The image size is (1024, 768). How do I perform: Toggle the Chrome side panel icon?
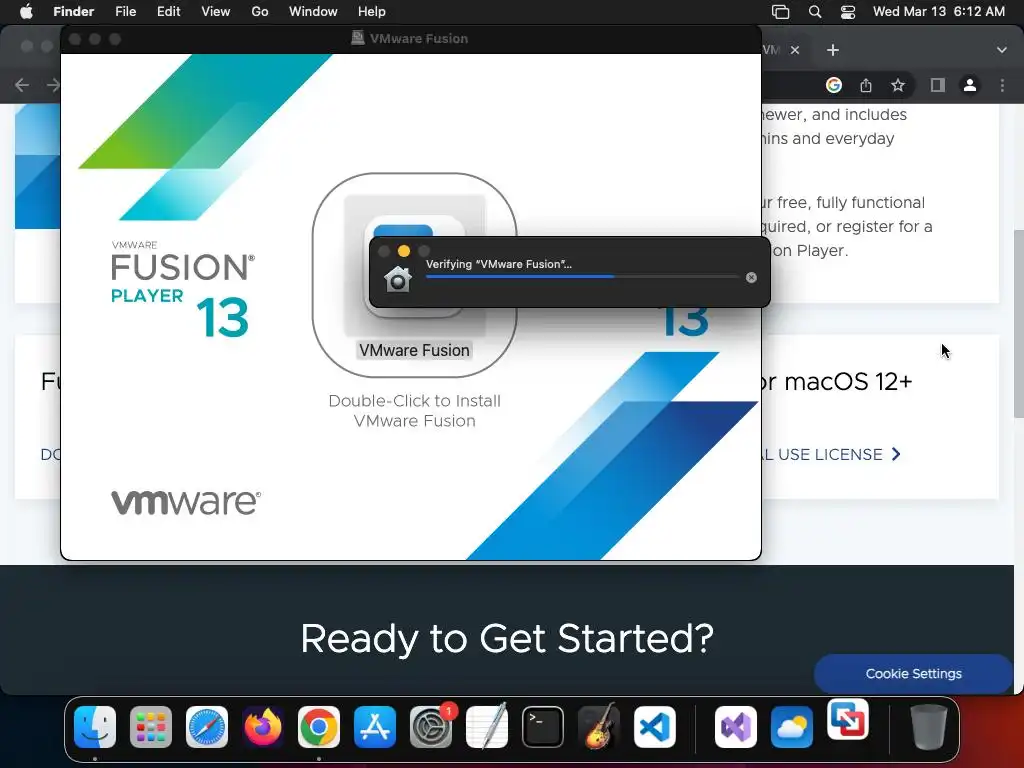pos(938,85)
